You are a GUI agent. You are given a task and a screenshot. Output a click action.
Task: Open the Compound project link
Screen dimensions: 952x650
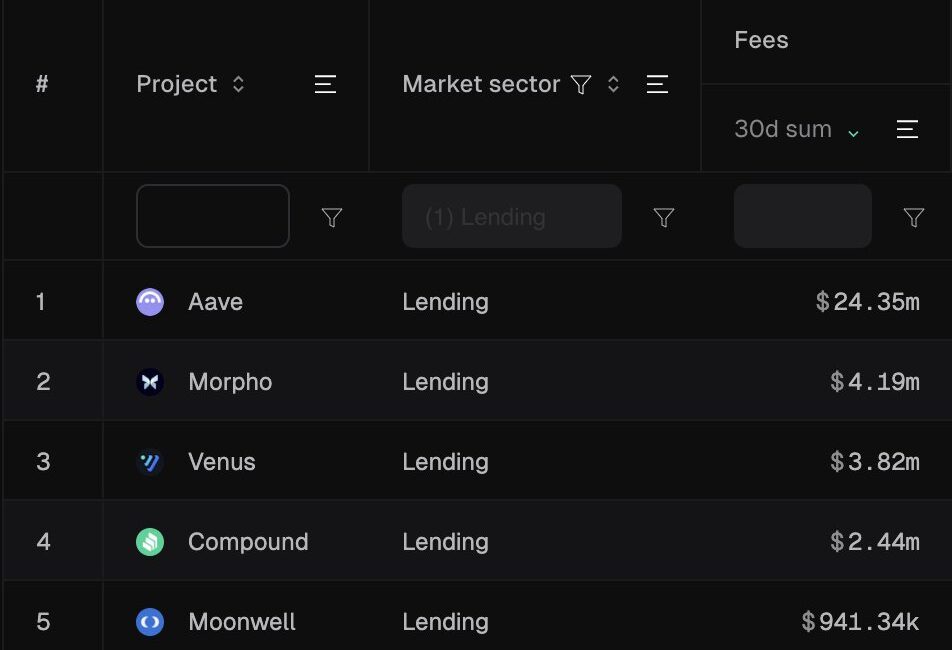248,542
